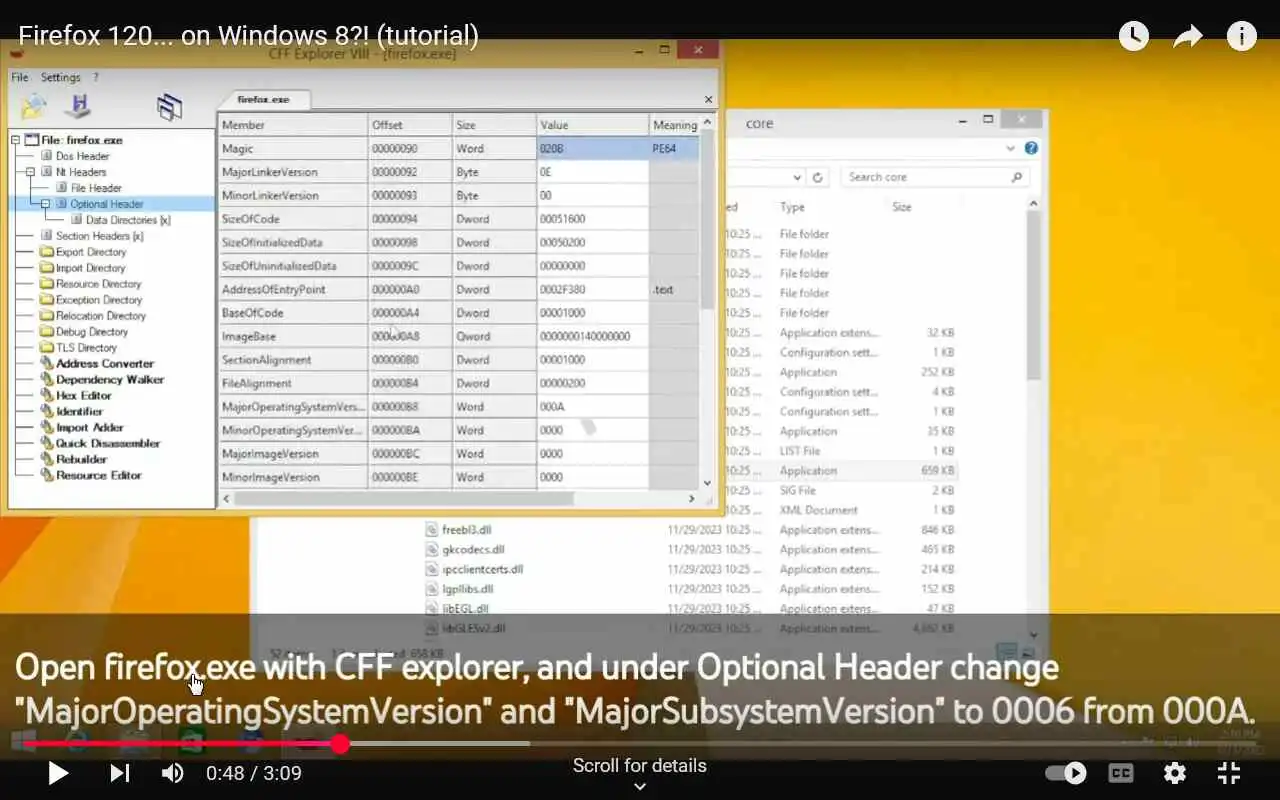Click the Member column header
Viewport: 1280px width, 800px height.
[x=293, y=125]
